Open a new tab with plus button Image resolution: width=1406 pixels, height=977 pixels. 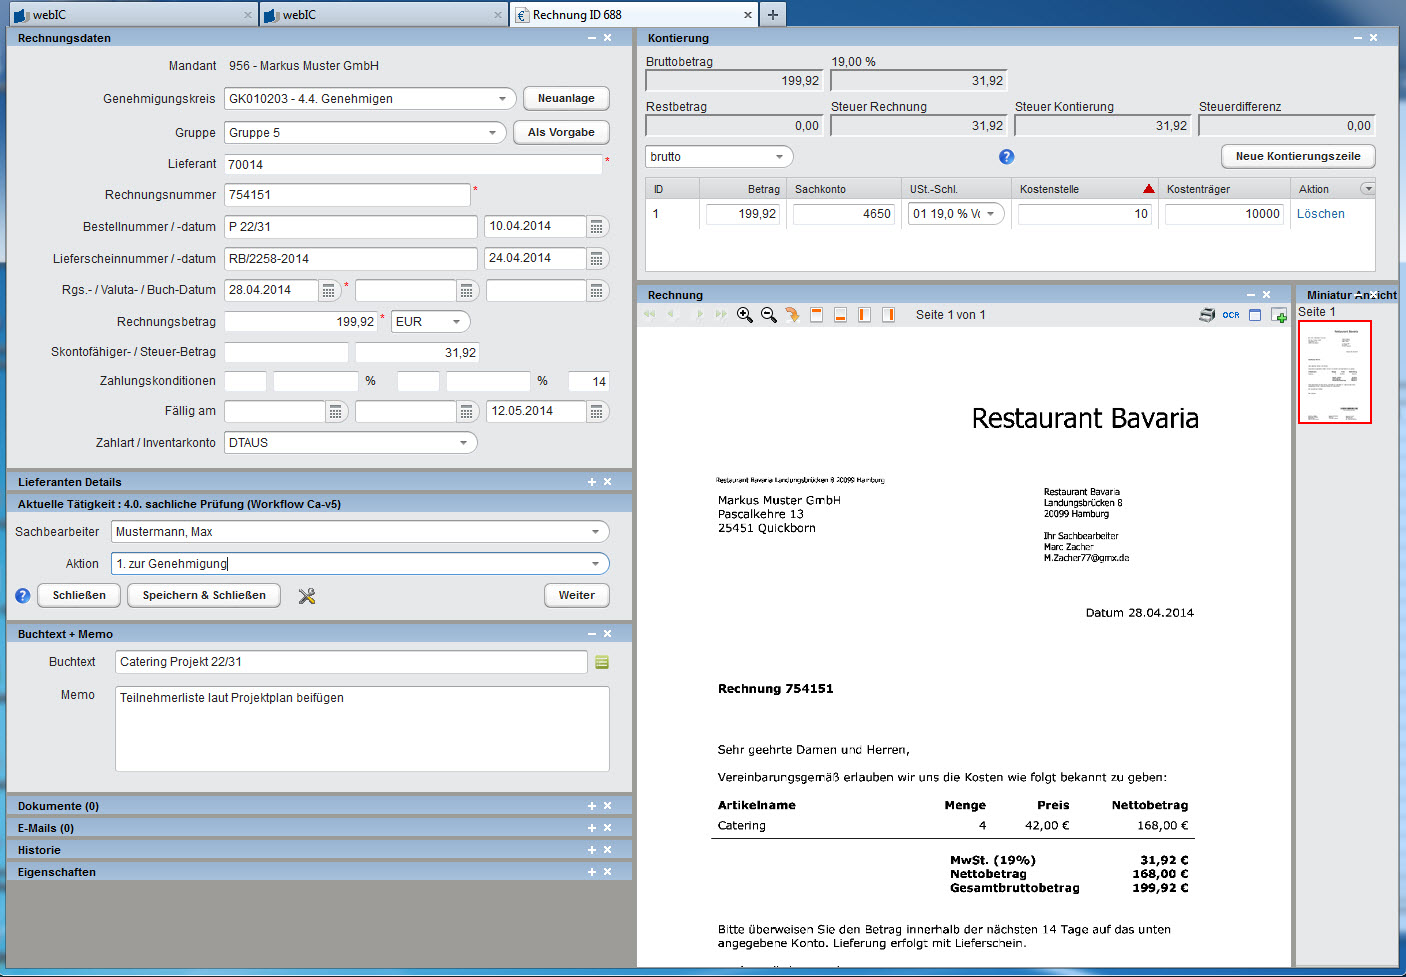click(772, 15)
